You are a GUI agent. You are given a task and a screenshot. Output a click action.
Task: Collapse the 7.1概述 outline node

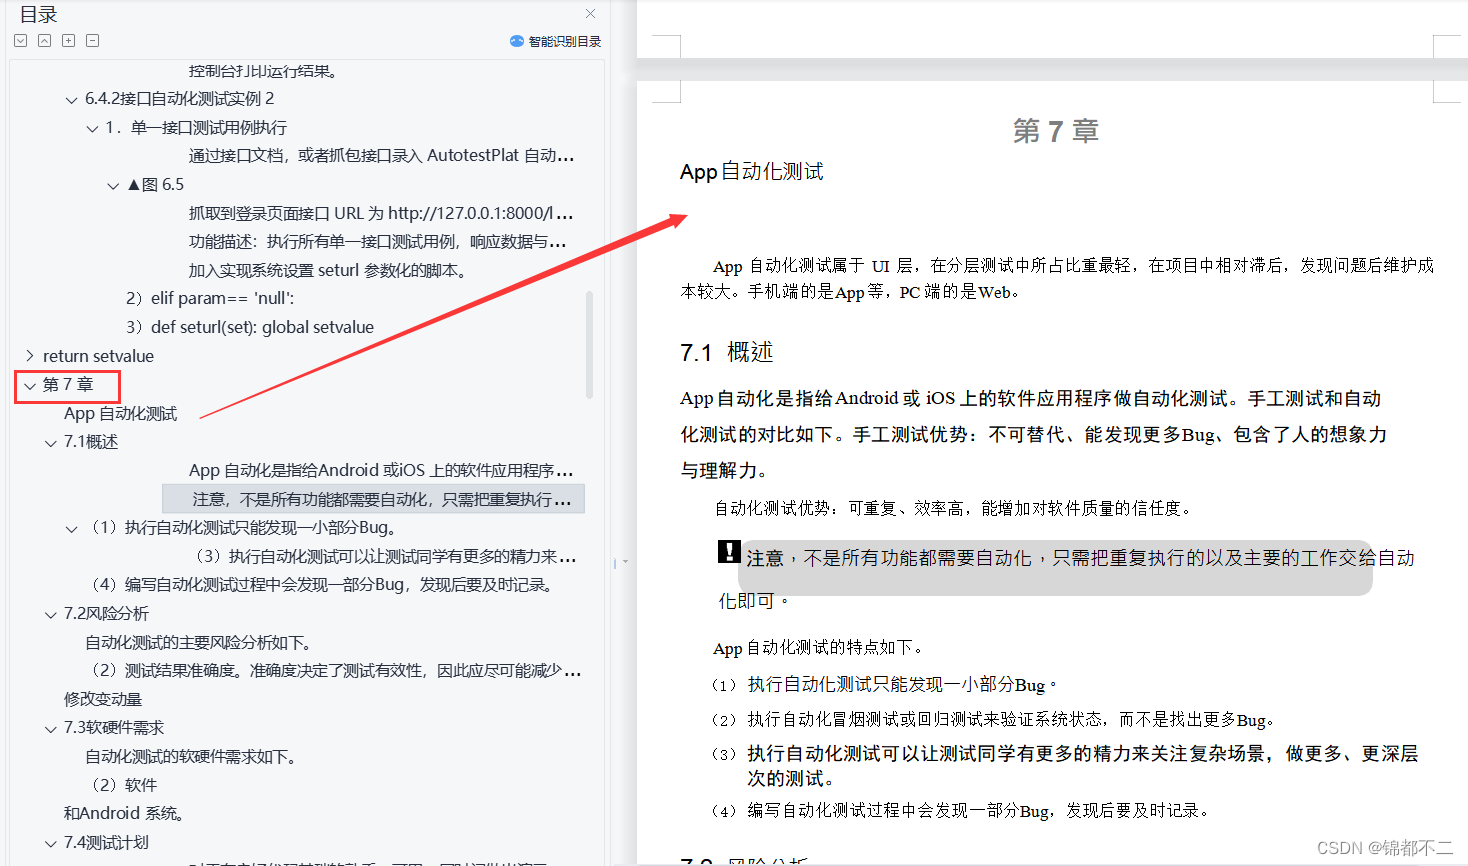pos(51,443)
